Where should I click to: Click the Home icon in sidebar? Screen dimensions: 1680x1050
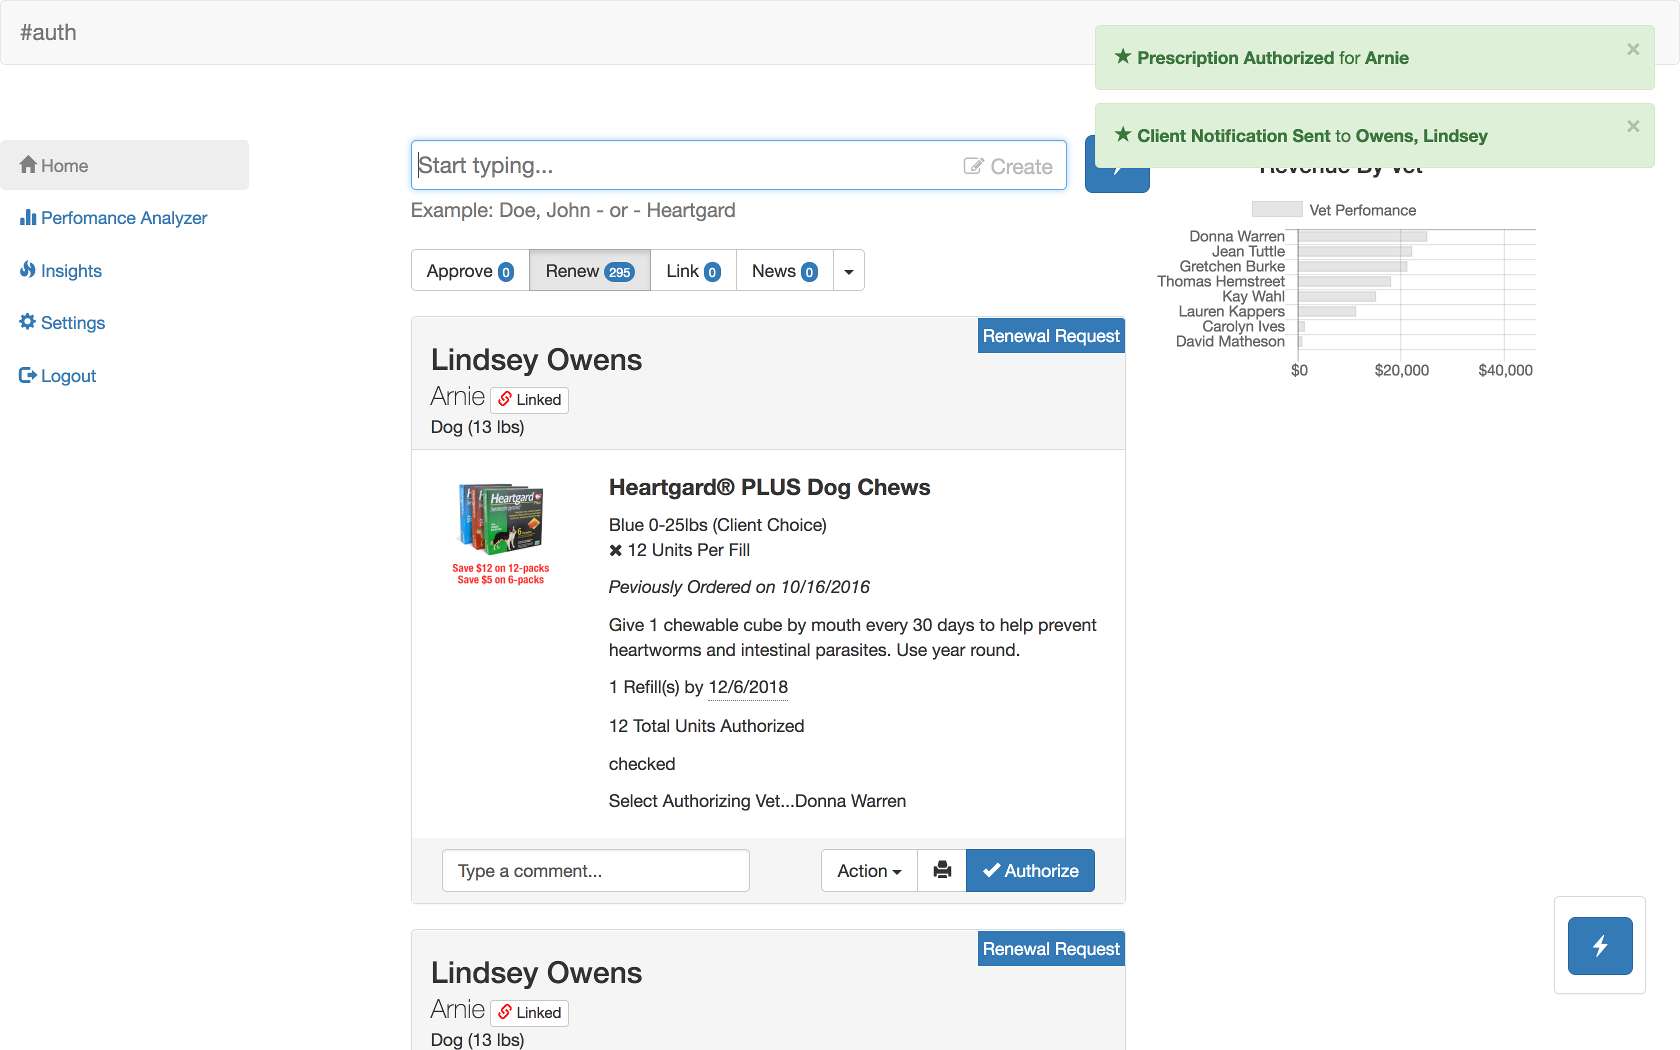[x=28, y=165]
